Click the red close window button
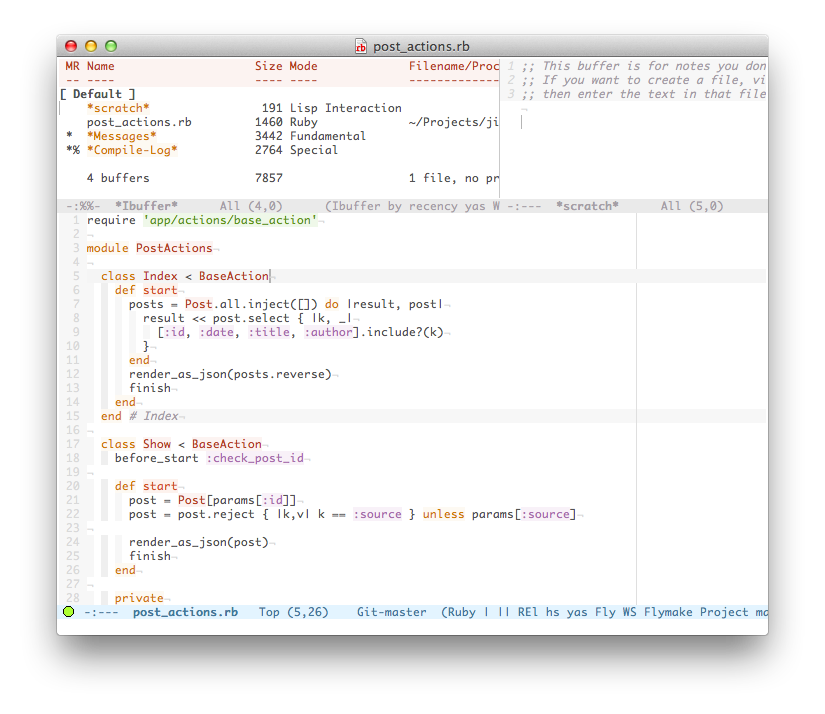 [x=71, y=46]
